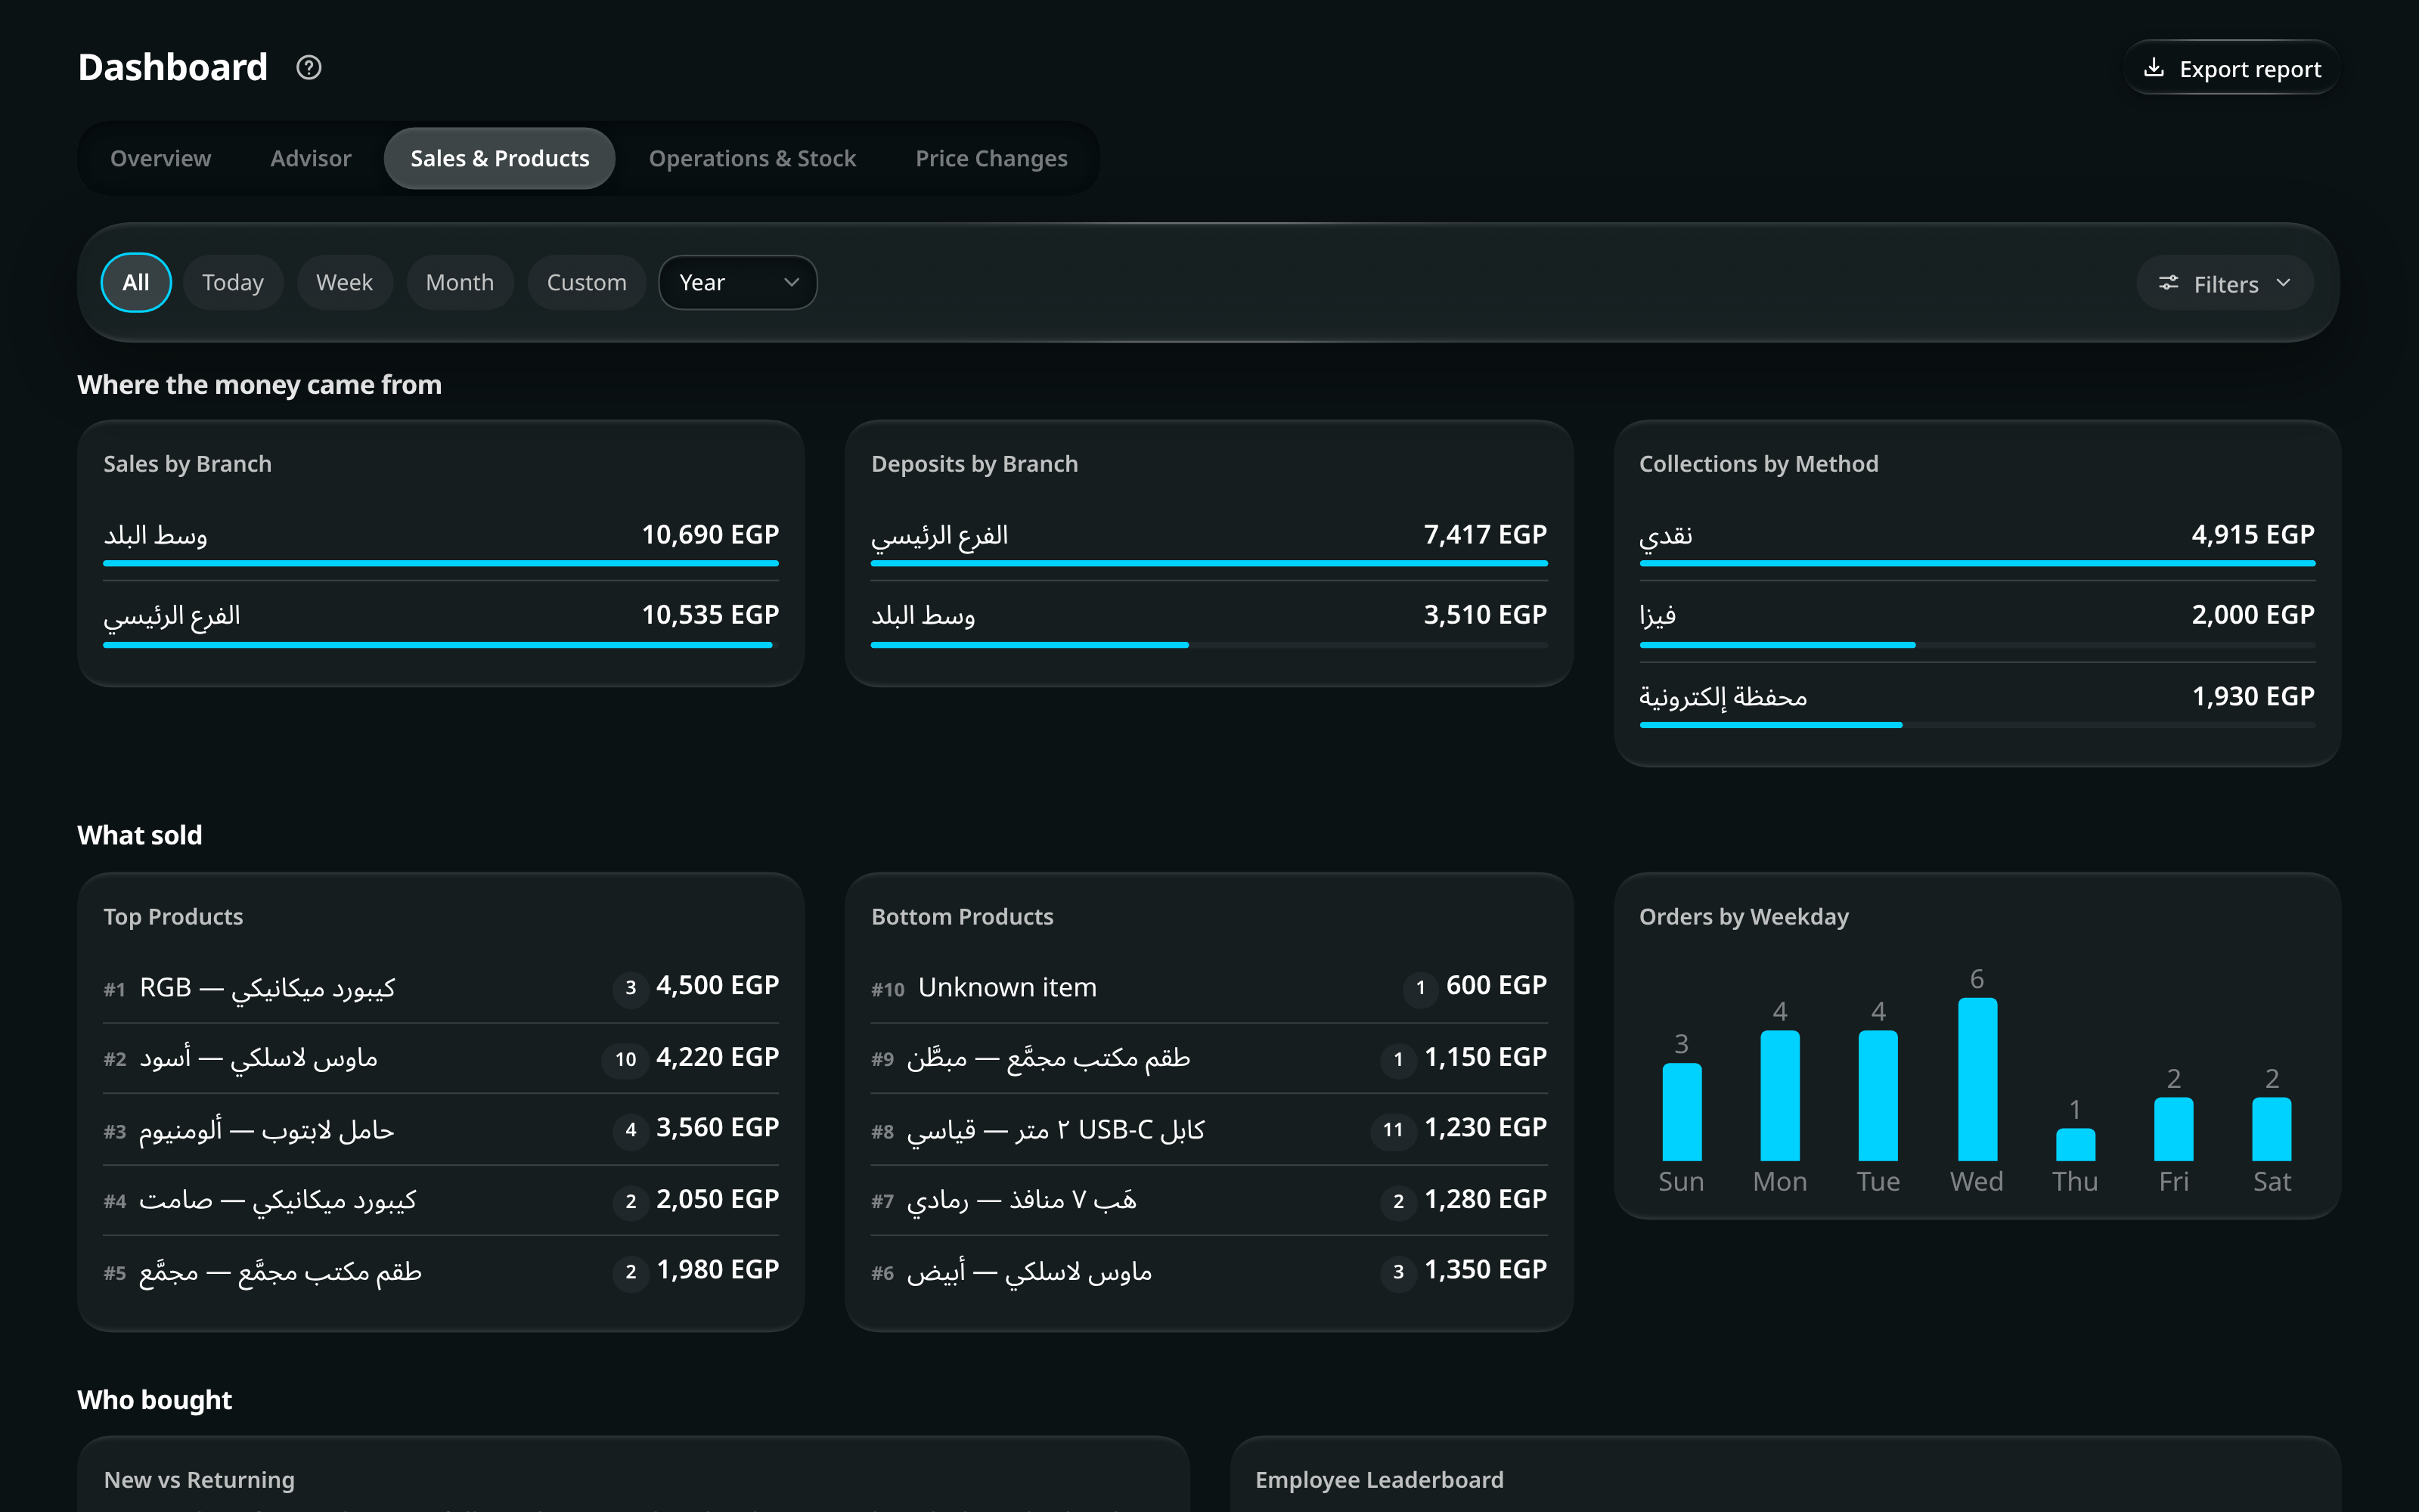Click the help question-mark icon beside Dashboard
2419x1512 pixels.
(x=309, y=67)
